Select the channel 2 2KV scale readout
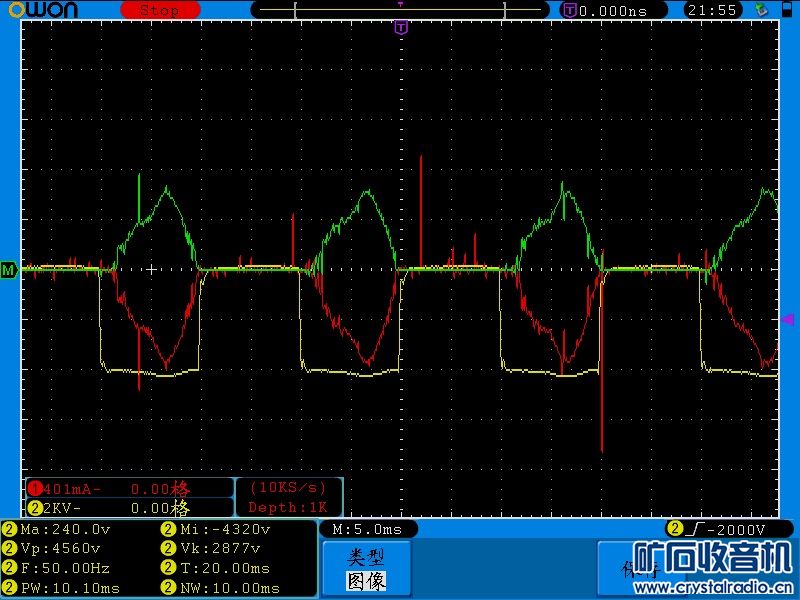800x600 pixels. pyautogui.click(x=108, y=507)
